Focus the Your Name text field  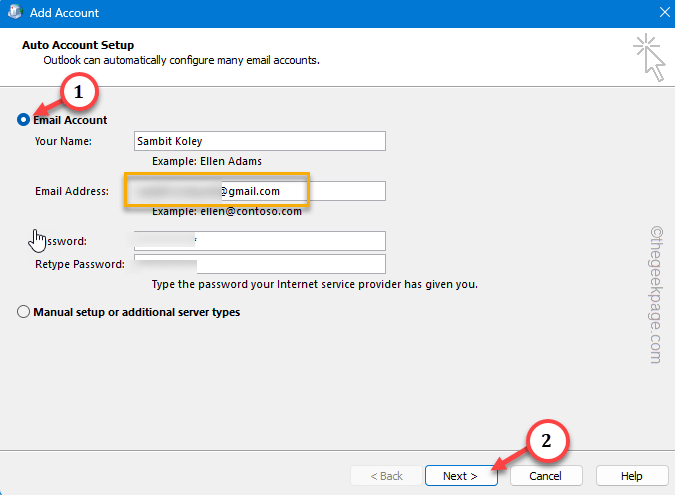coord(259,141)
